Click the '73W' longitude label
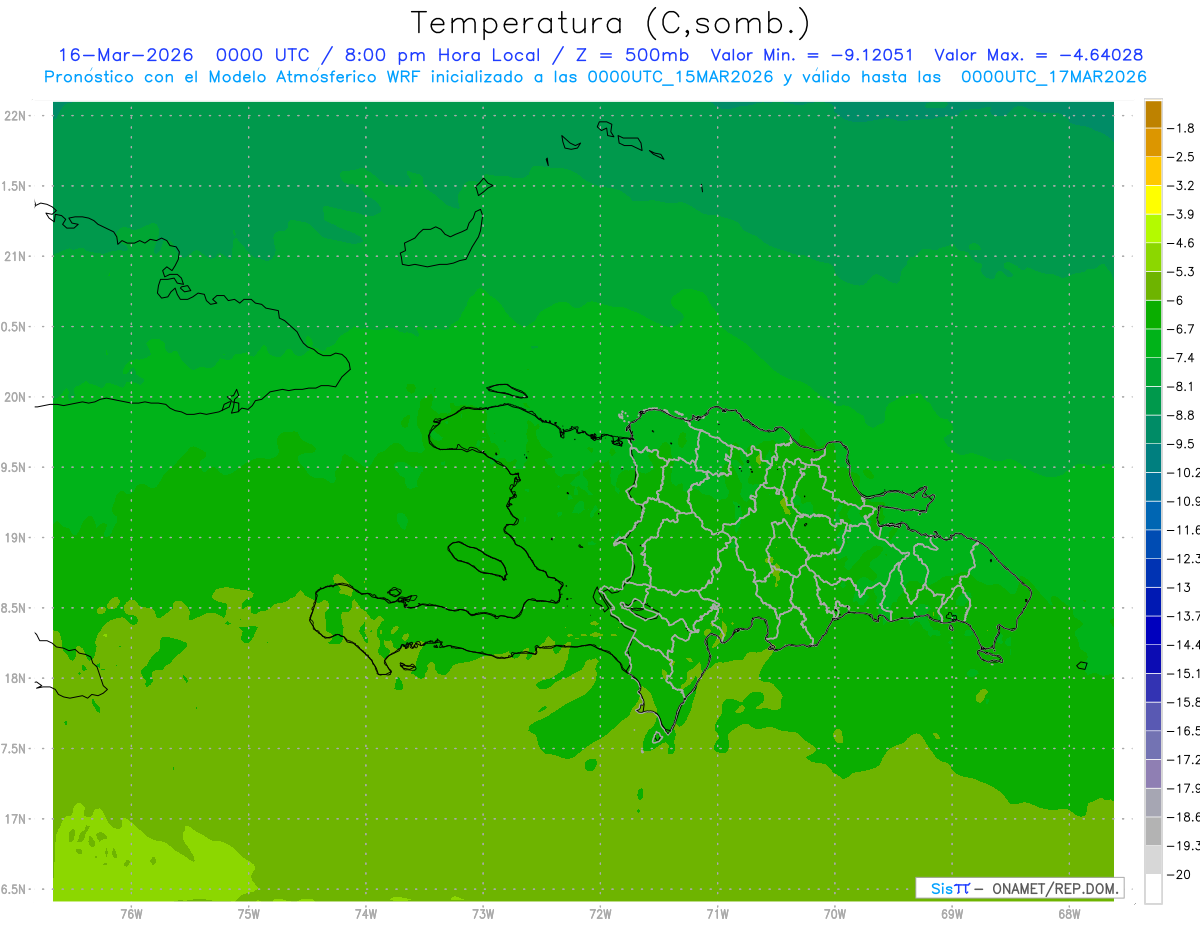1200x927 pixels. point(483,914)
